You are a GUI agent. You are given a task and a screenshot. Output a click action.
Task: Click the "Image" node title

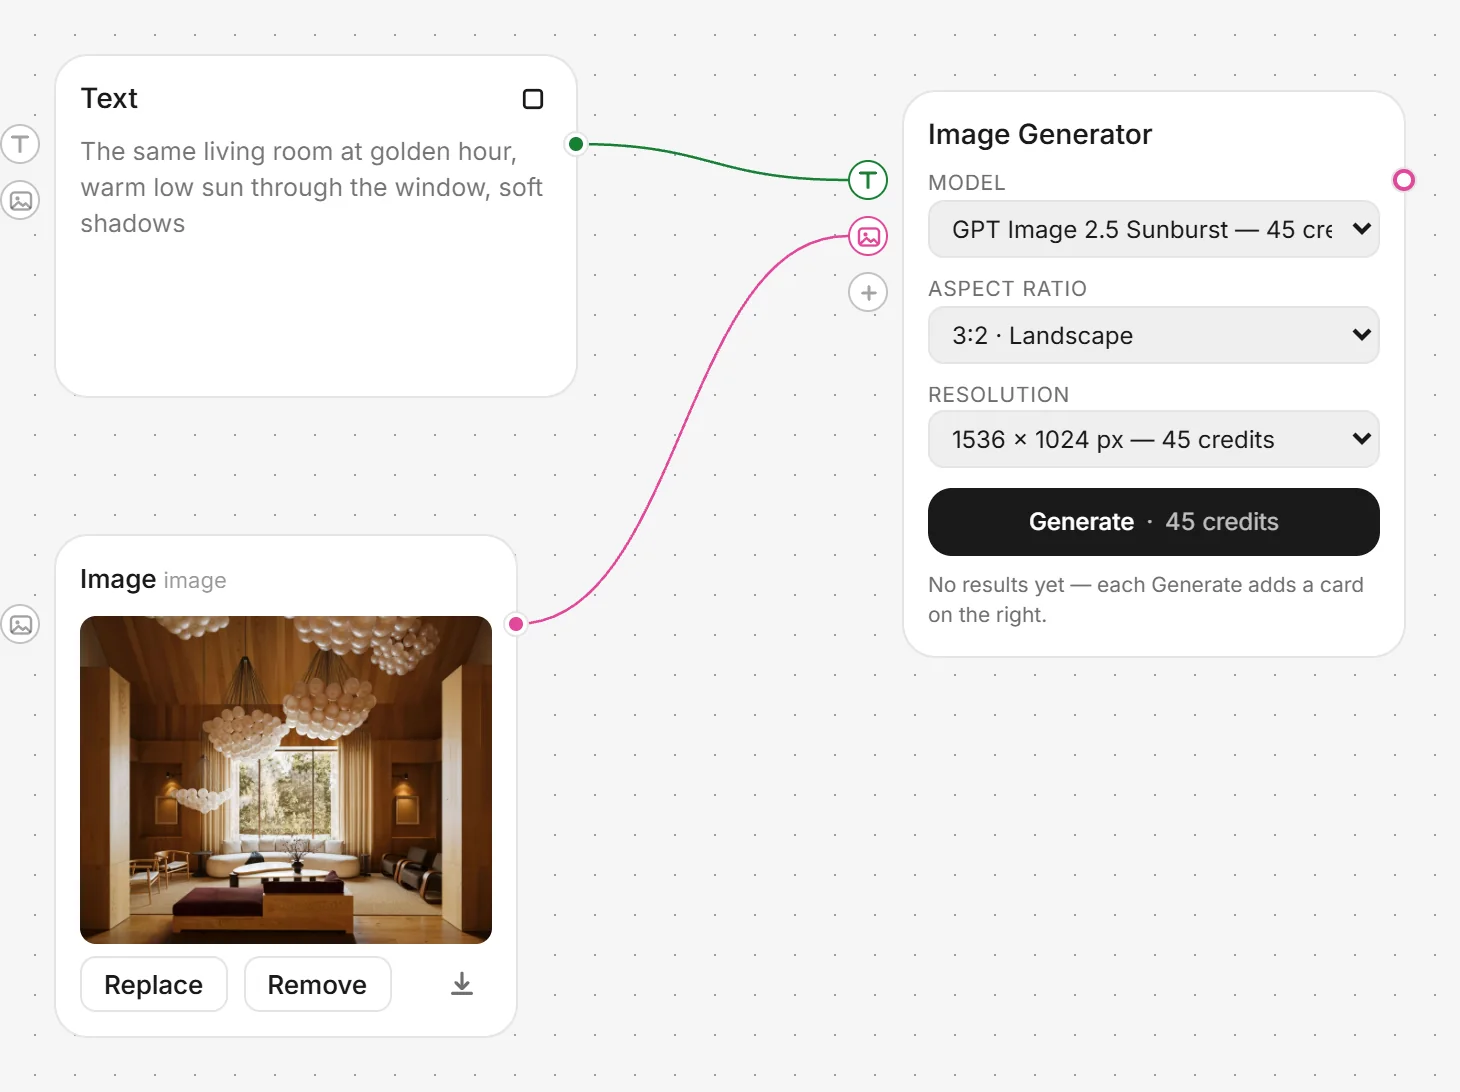pos(118,579)
